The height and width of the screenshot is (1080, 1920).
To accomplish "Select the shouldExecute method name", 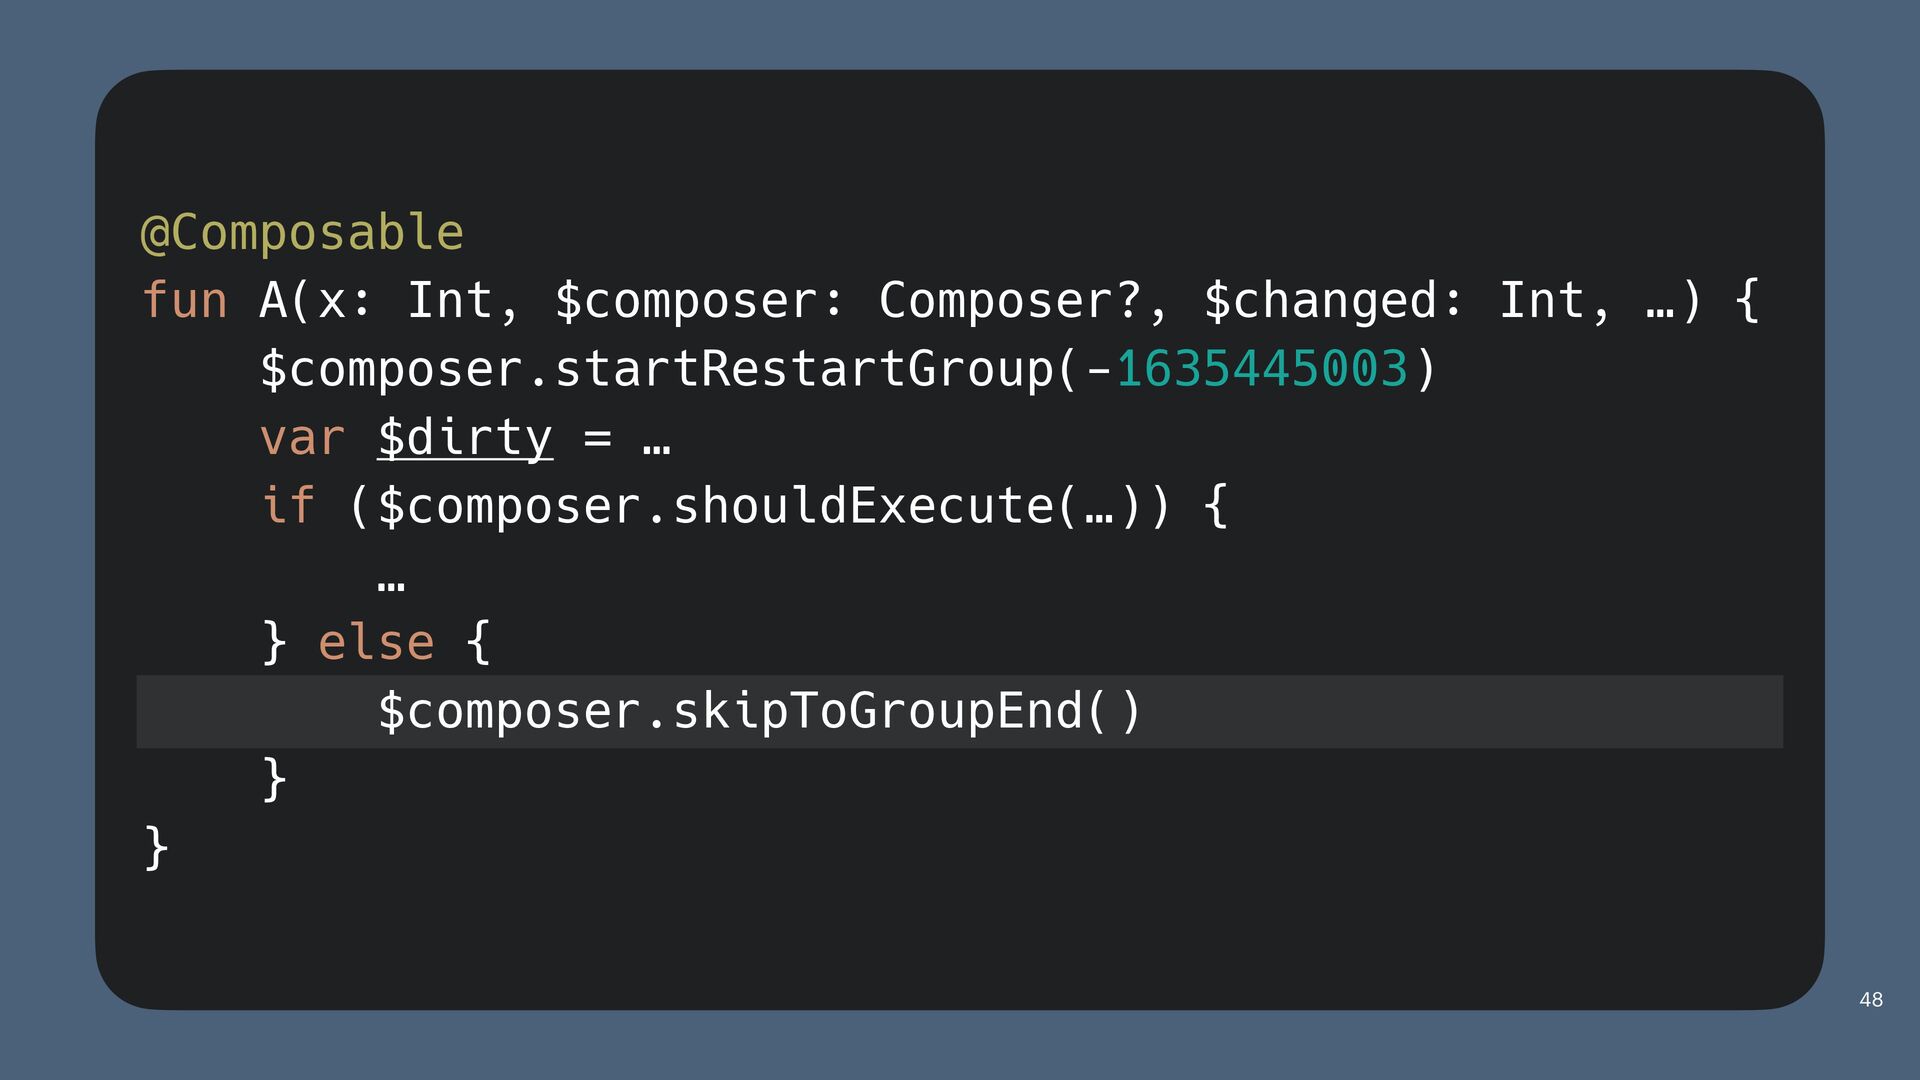I will point(862,506).
